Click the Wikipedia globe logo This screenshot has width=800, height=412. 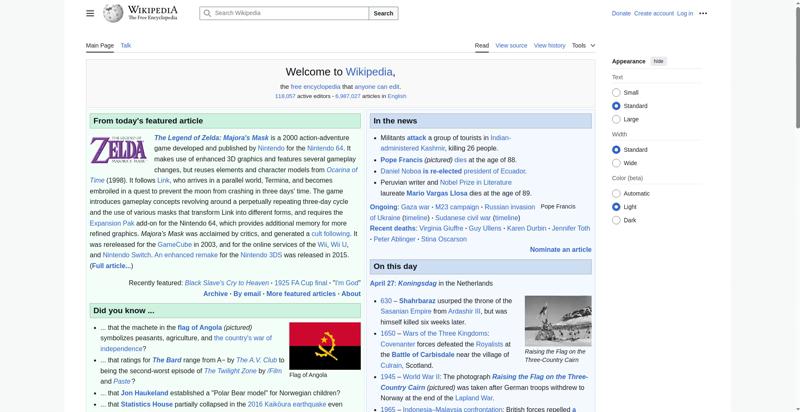tap(113, 13)
